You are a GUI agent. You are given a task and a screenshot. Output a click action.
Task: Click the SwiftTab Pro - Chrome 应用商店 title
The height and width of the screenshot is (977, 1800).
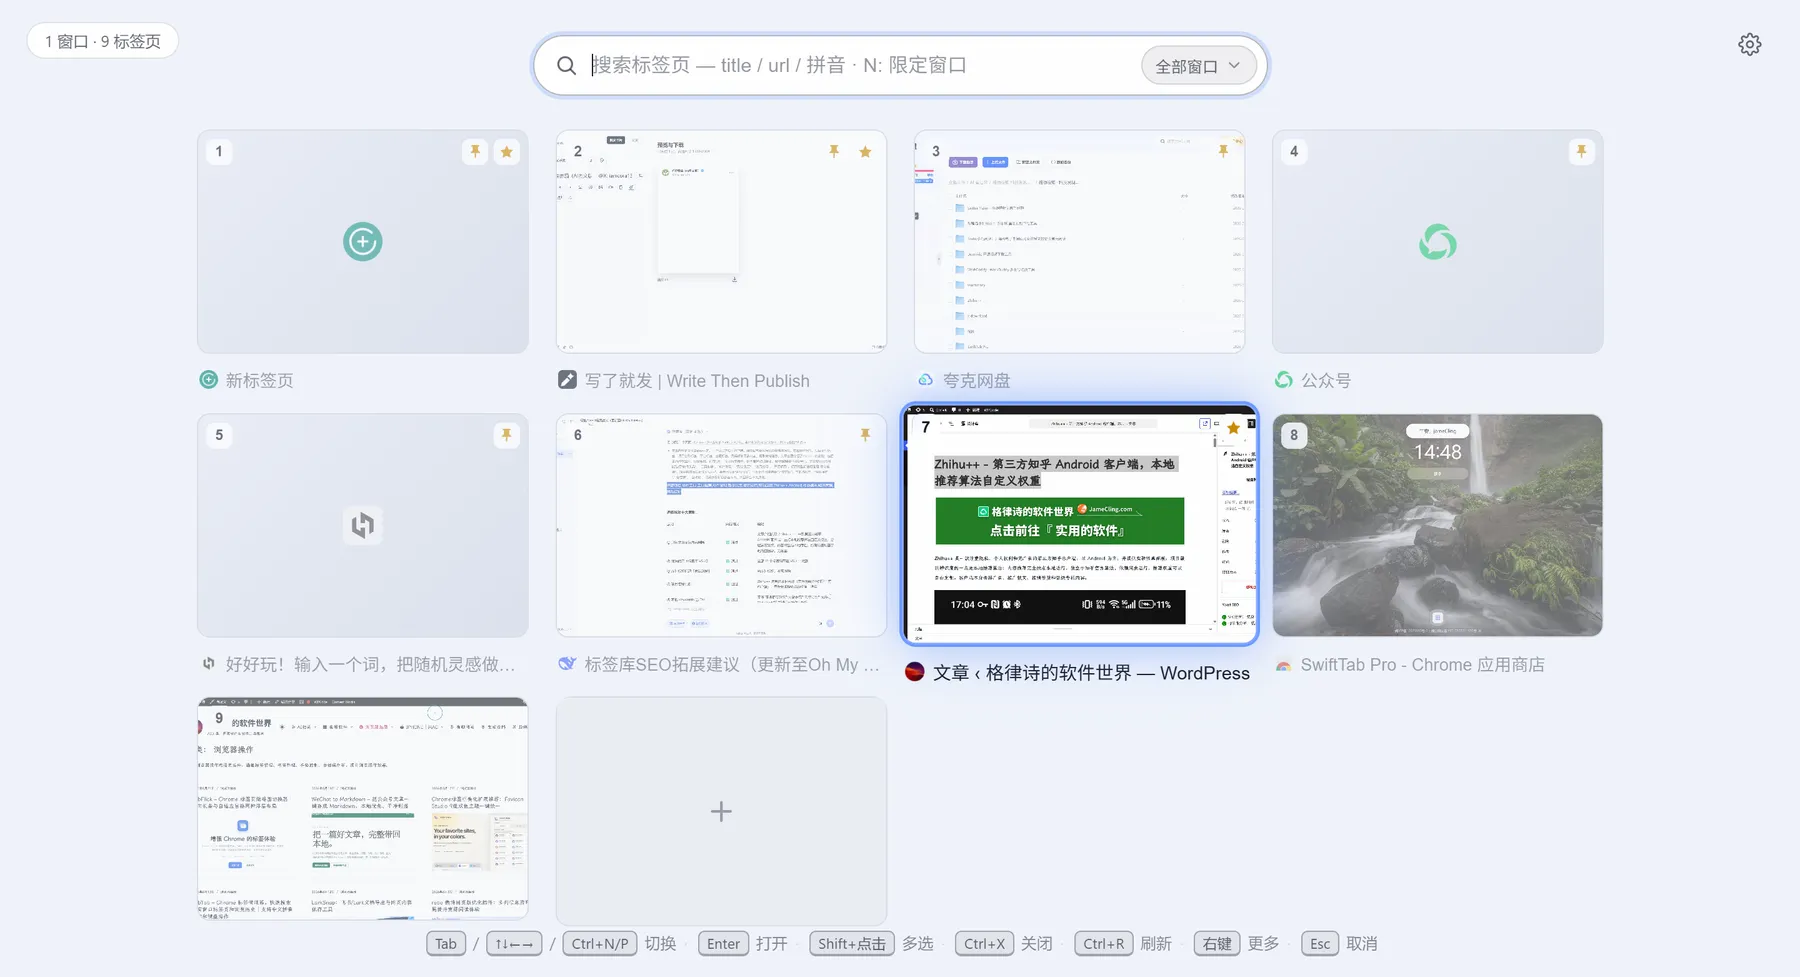tap(1422, 665)
